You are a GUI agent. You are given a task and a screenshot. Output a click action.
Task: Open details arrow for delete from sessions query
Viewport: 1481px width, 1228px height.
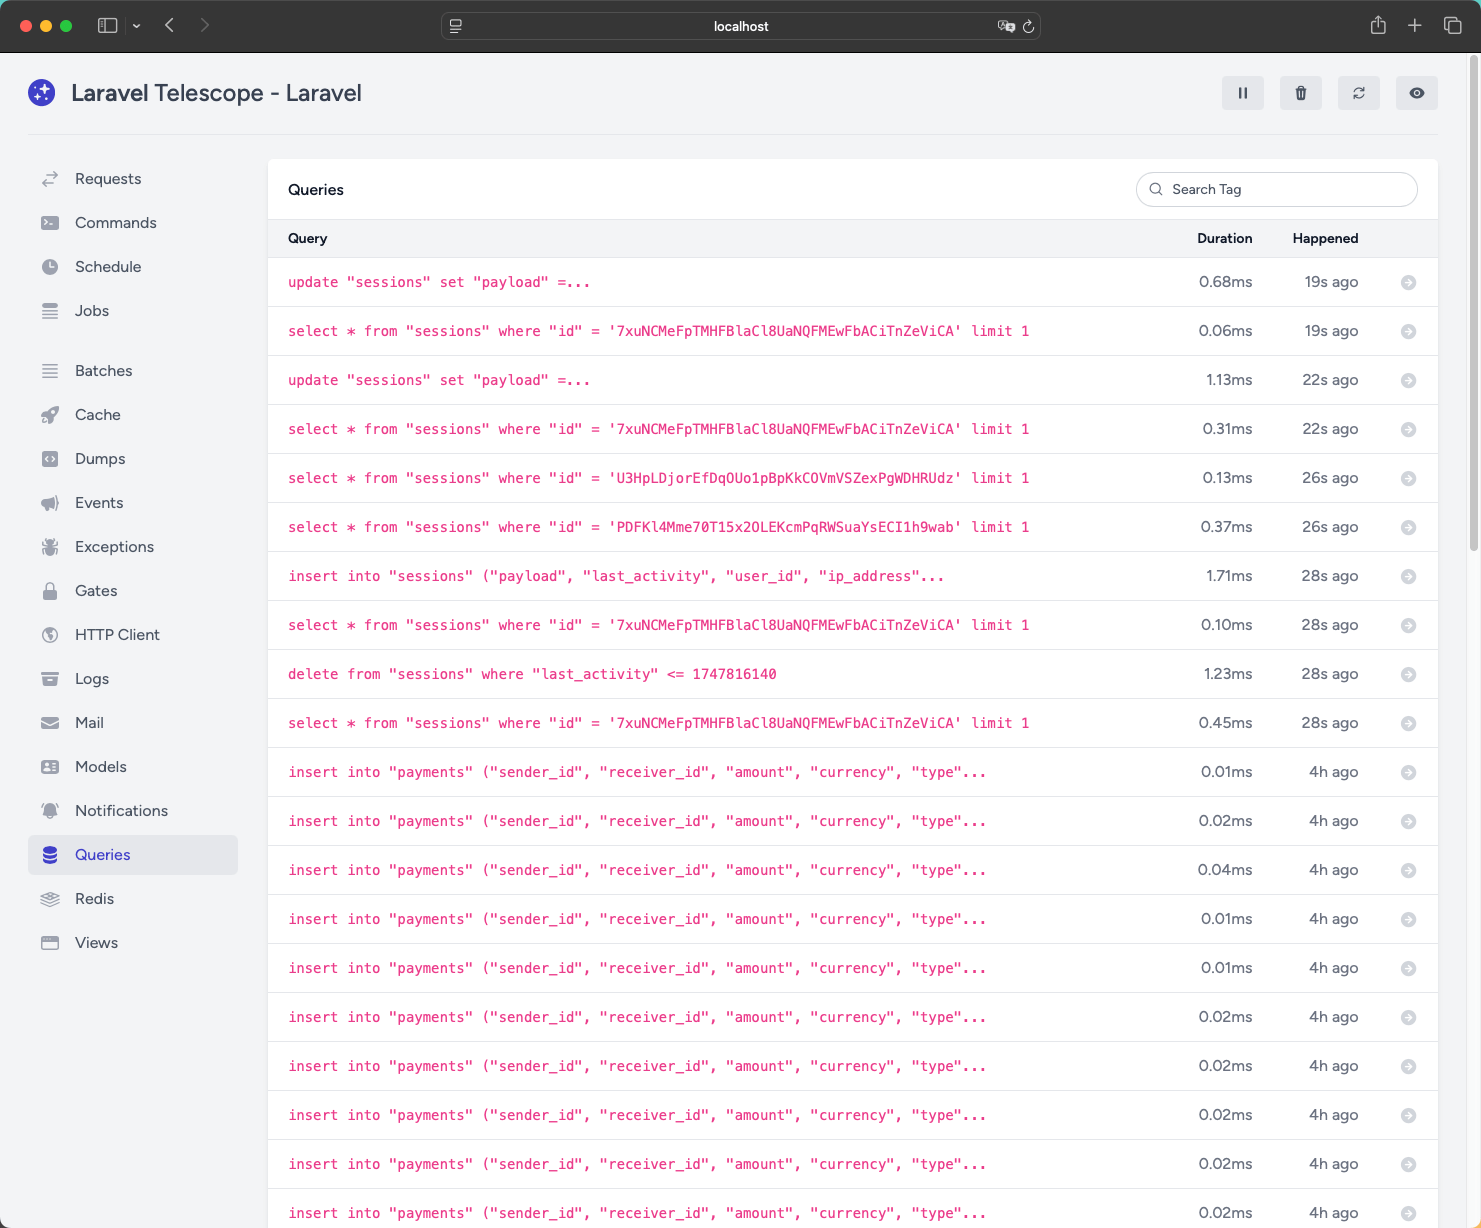click(x=1408, y=675)
